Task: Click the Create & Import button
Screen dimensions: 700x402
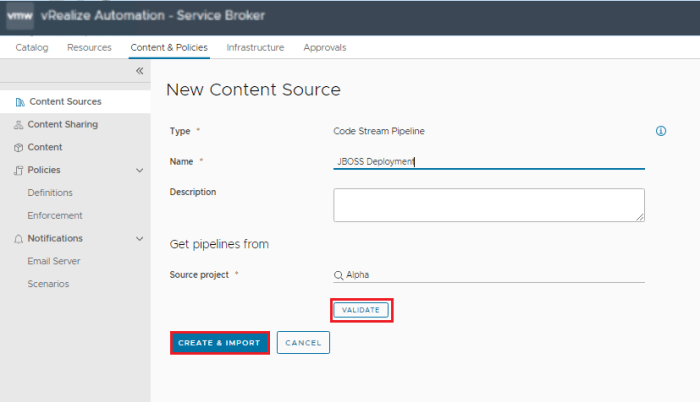Action: coord(220,343)
